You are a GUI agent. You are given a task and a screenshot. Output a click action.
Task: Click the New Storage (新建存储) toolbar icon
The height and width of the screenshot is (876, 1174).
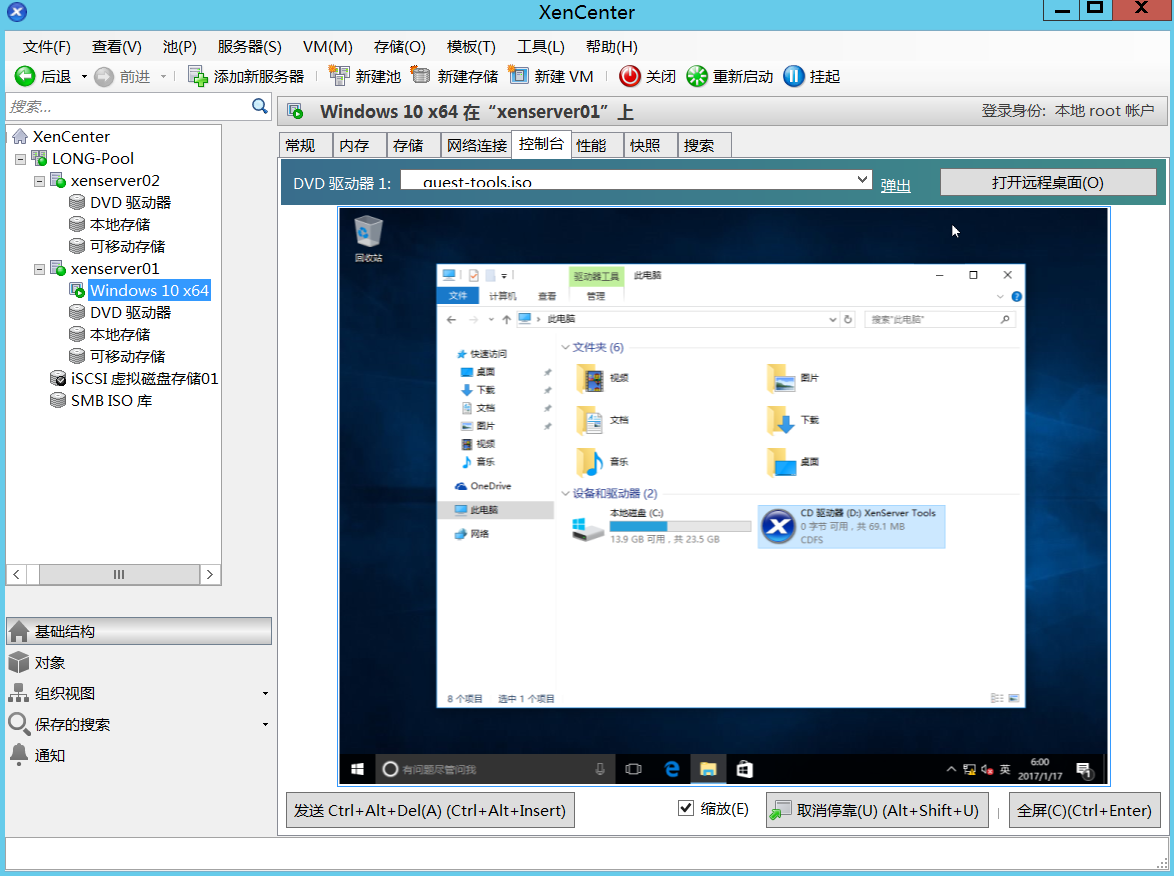tap(422, 76)
